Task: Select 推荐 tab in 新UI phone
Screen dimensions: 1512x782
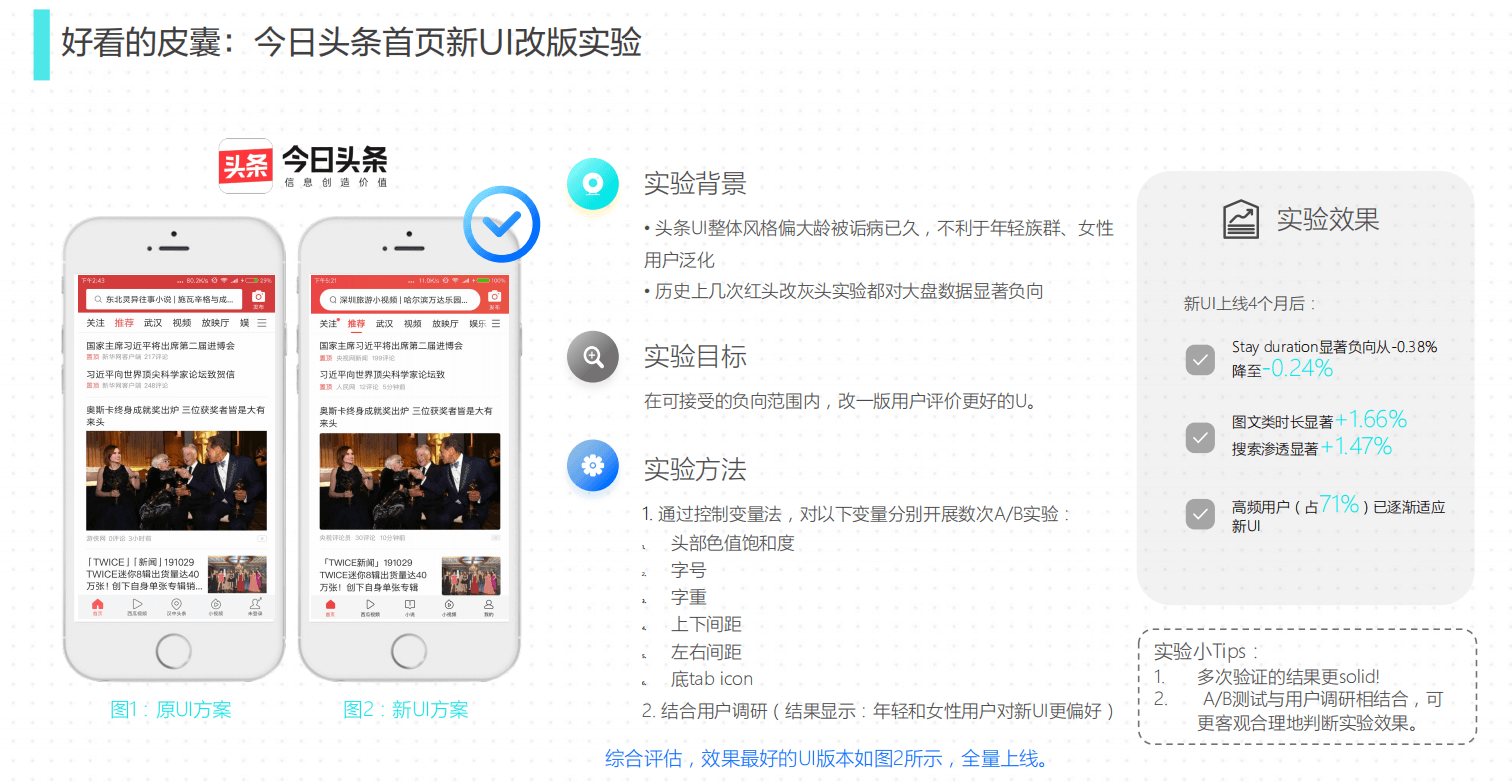Action: click(x=357, y=324)
